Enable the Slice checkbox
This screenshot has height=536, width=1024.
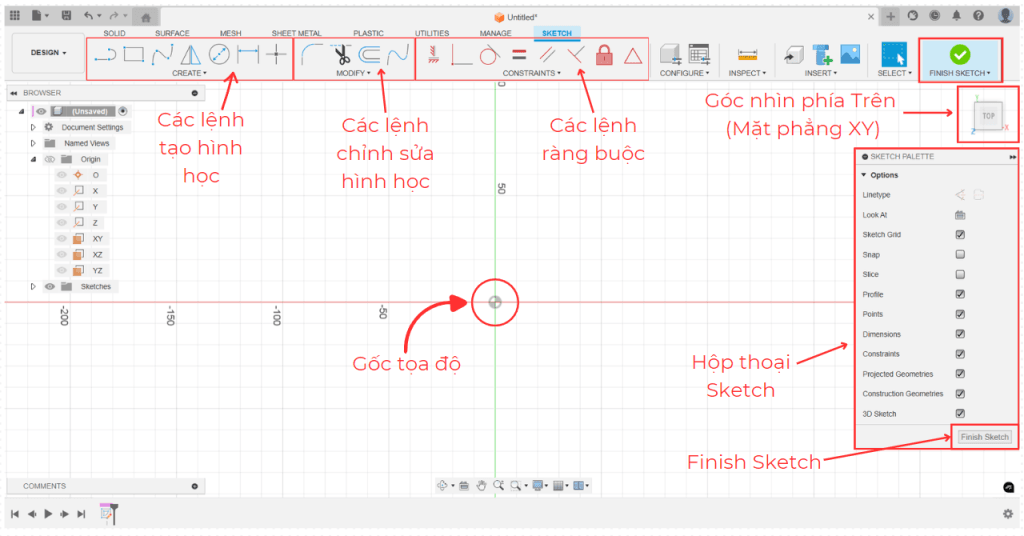point(960,275)
